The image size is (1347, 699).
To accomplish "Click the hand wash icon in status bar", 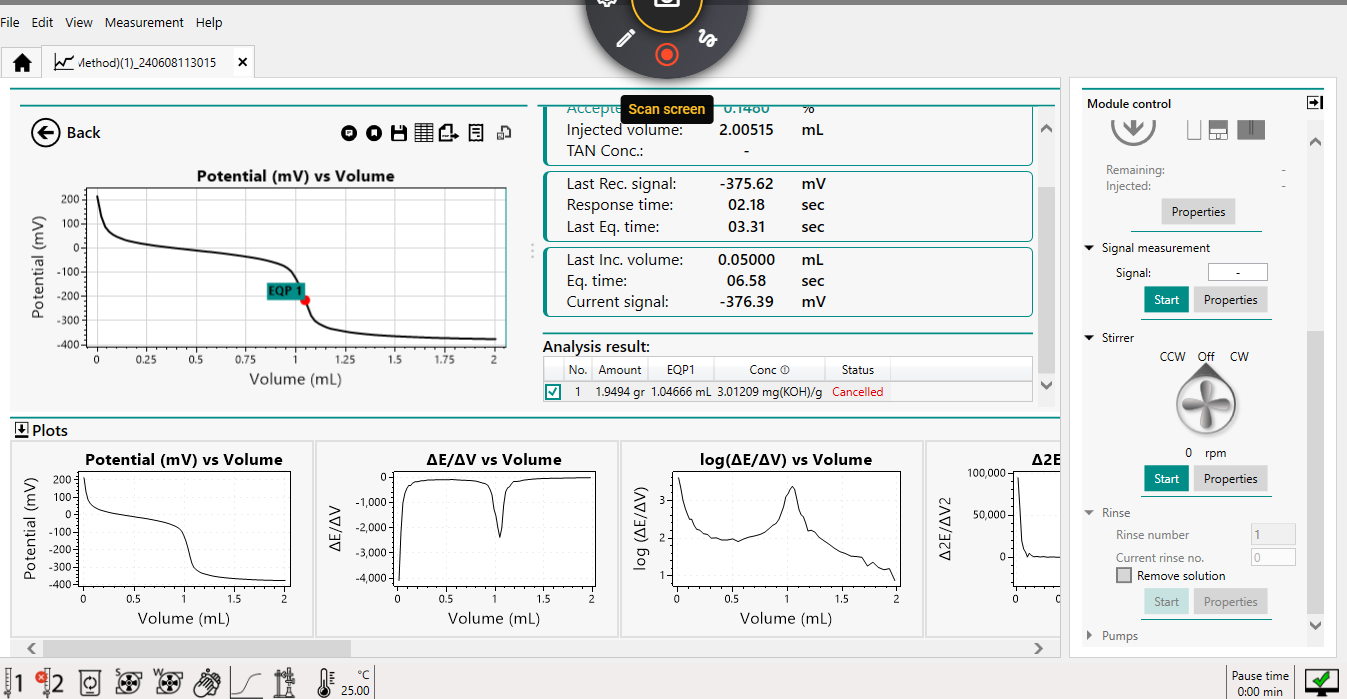I will tap(207, 683).
